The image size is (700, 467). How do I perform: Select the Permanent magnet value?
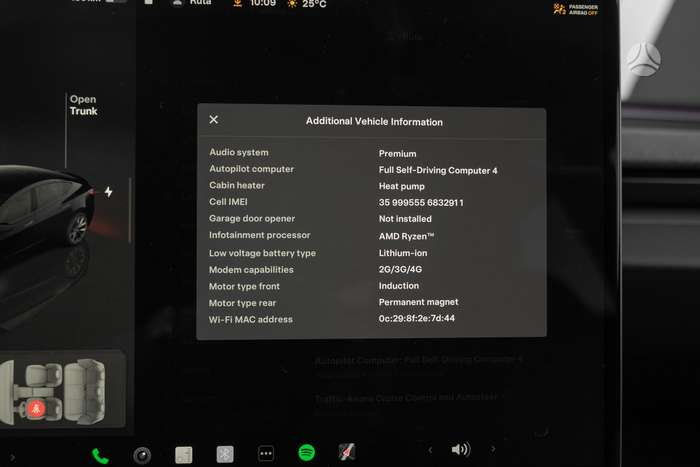[x=418, y=302]
